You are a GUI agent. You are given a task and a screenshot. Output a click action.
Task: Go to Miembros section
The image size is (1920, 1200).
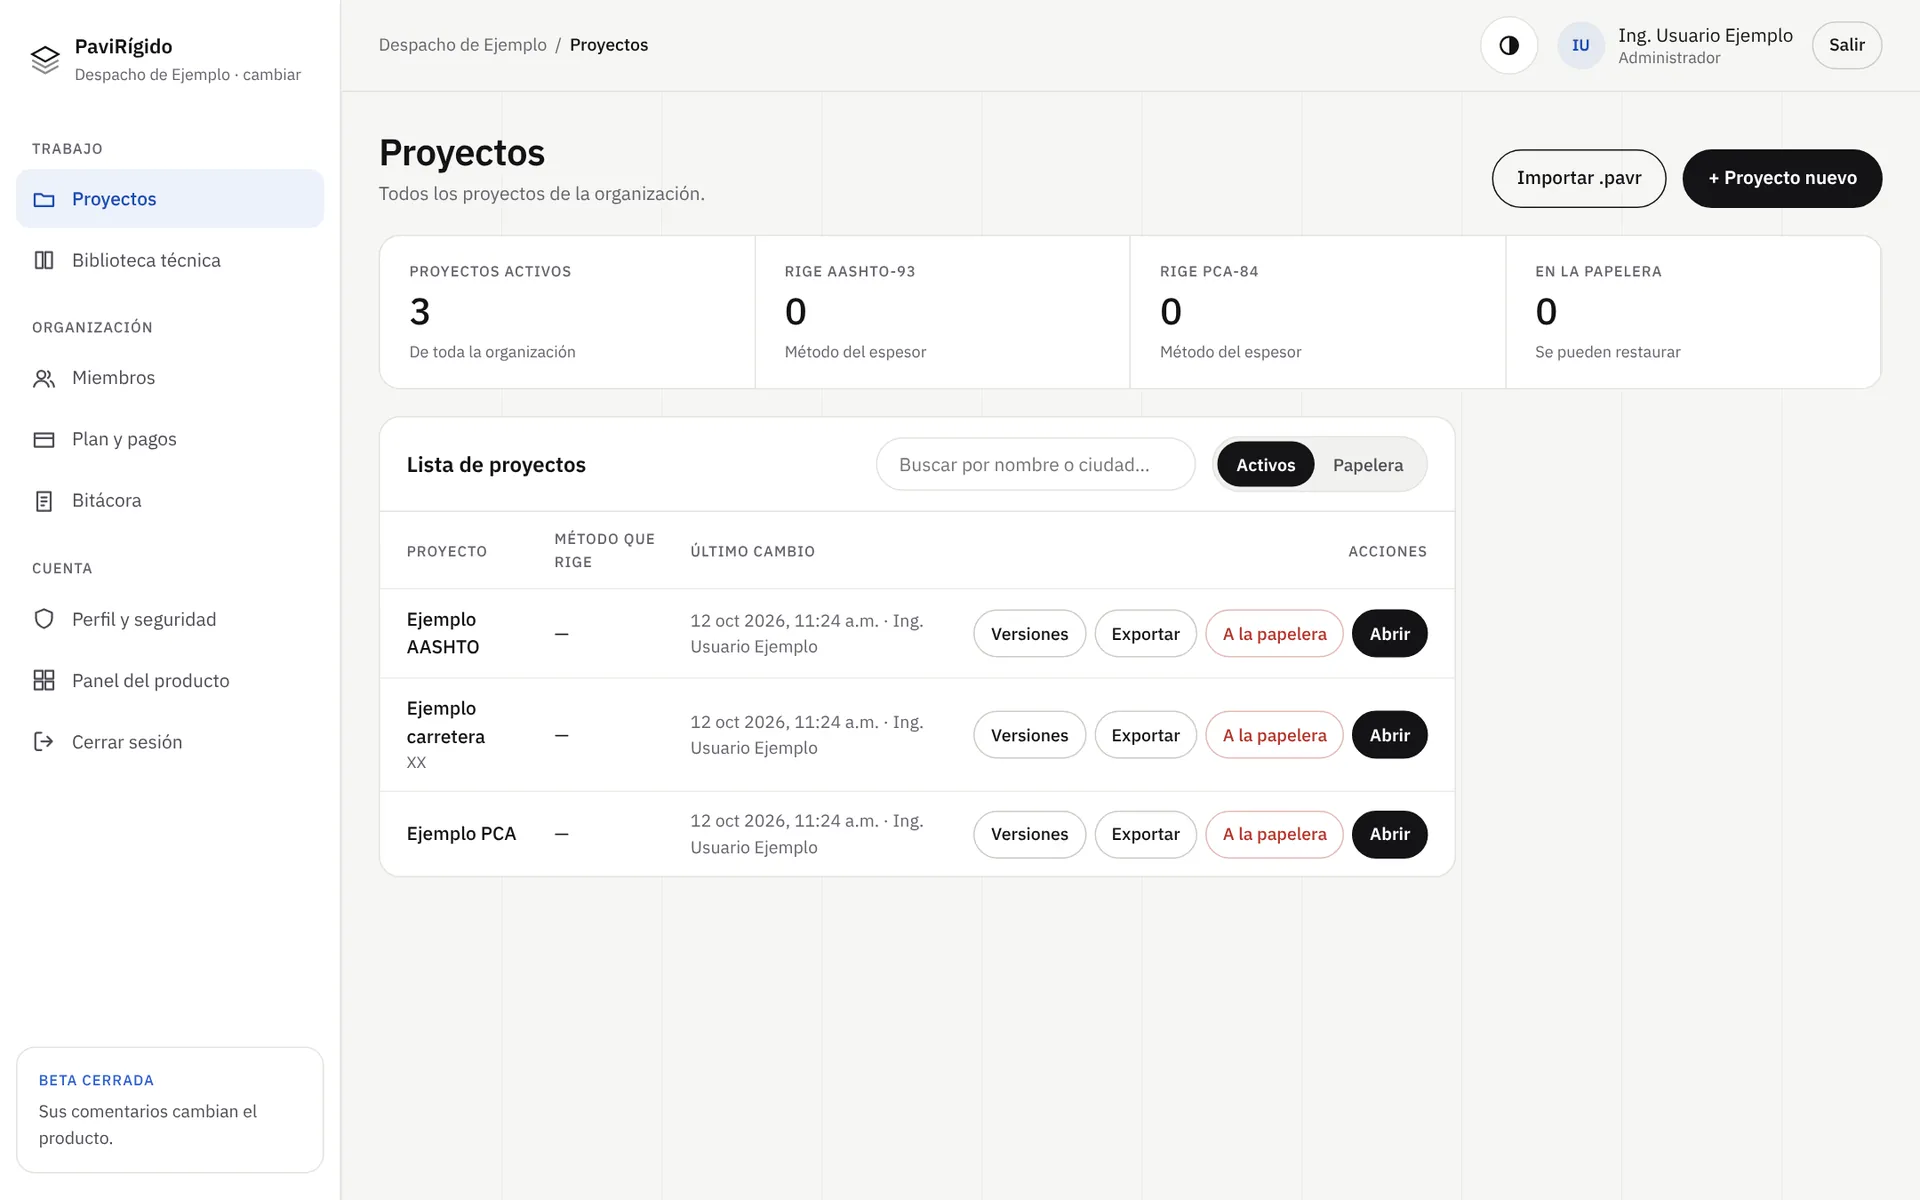(x=170, y=378)
